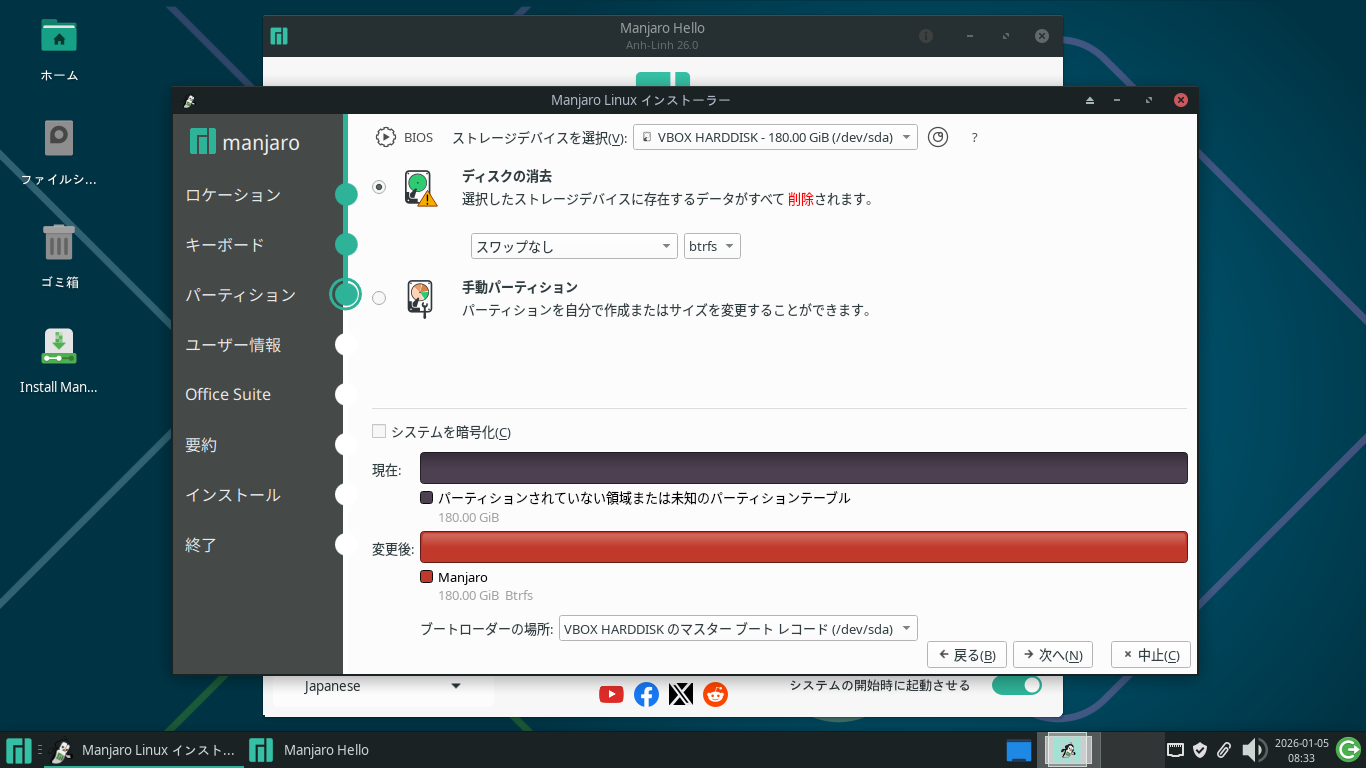Click the manual partitioning drive icon
Image resolution: width=1366 pixels, height=768 pixels.
point(421,299)
